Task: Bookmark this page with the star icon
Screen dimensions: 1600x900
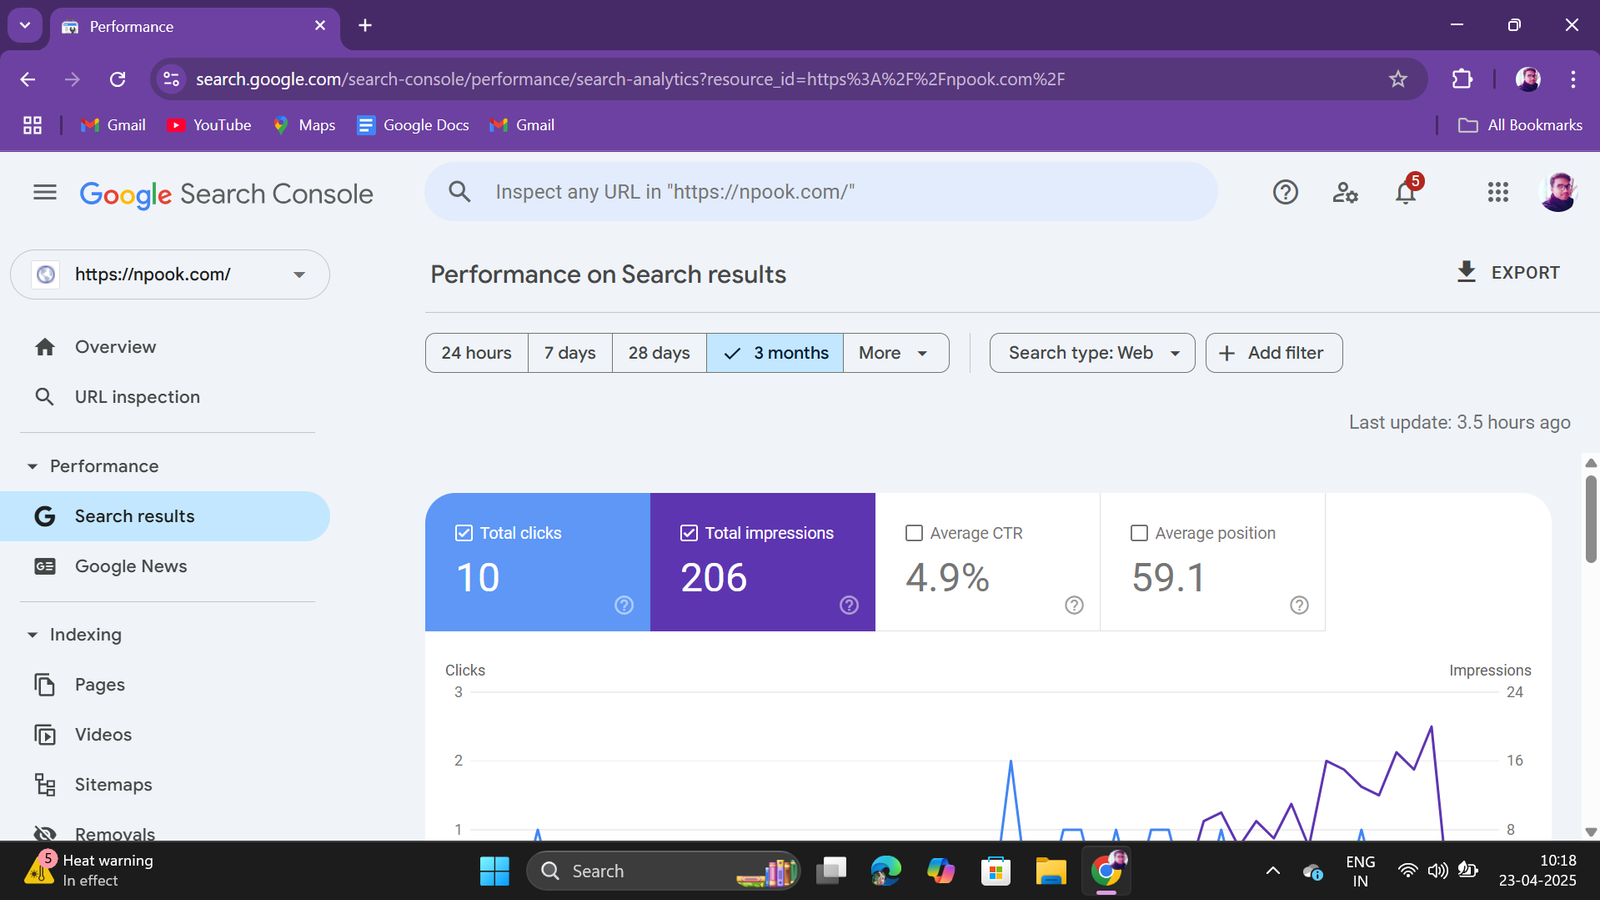Action: (x=1398, y=79)
